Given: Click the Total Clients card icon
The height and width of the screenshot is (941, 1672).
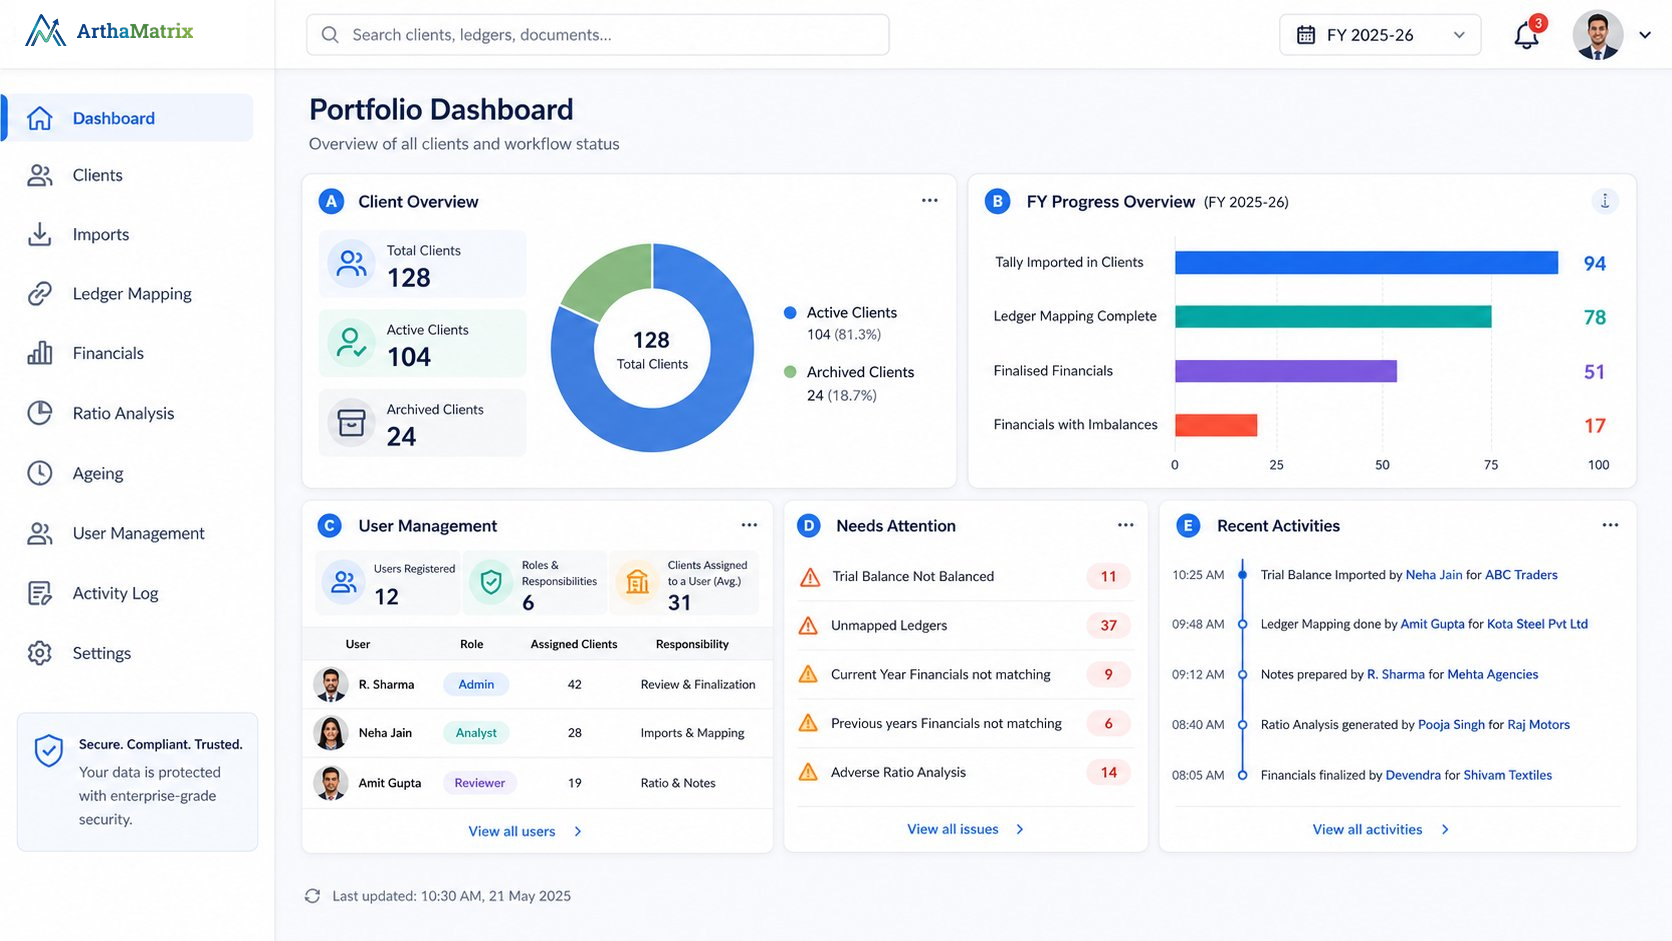Looking at the screenshot, I should pyautogui.click(x=352, y=264).
